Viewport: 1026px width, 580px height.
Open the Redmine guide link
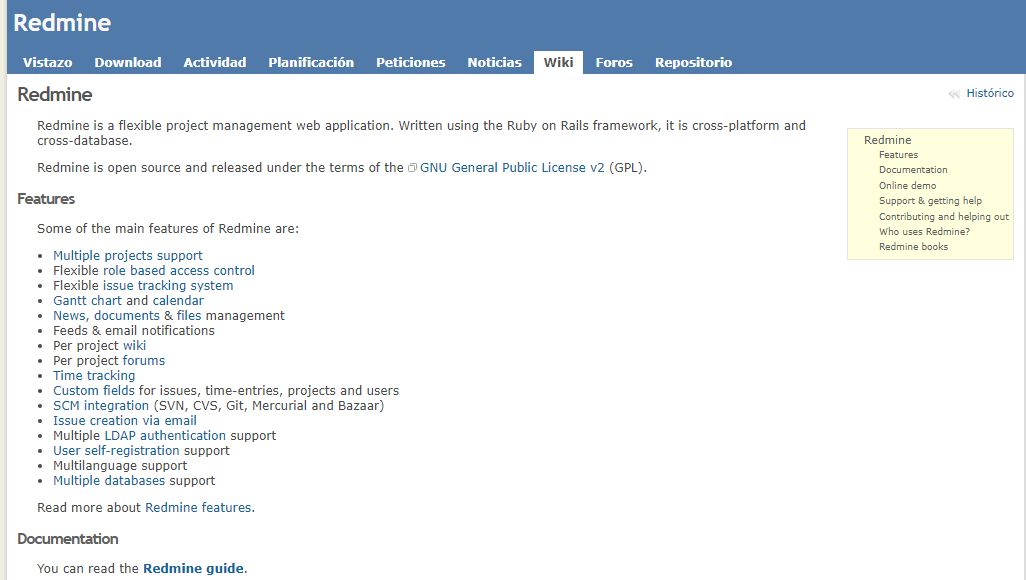(x=193, y=568)
